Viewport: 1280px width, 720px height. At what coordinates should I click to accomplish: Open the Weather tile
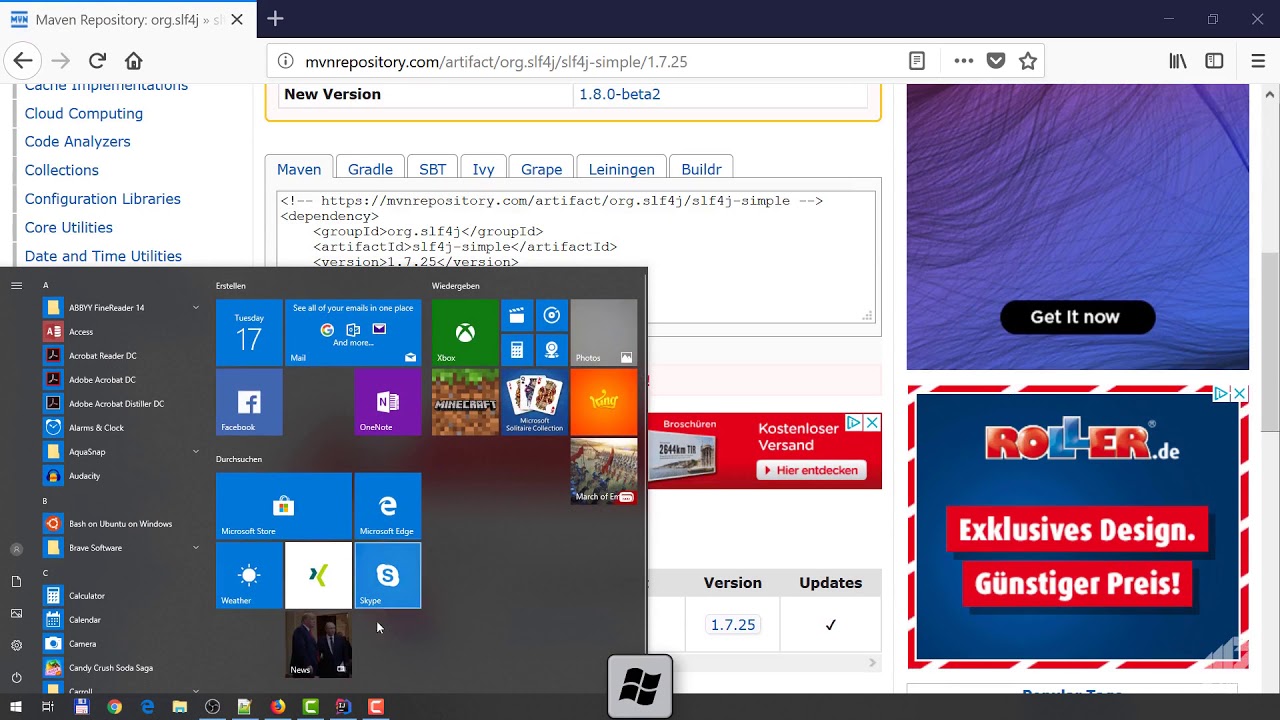click(249, 575)
